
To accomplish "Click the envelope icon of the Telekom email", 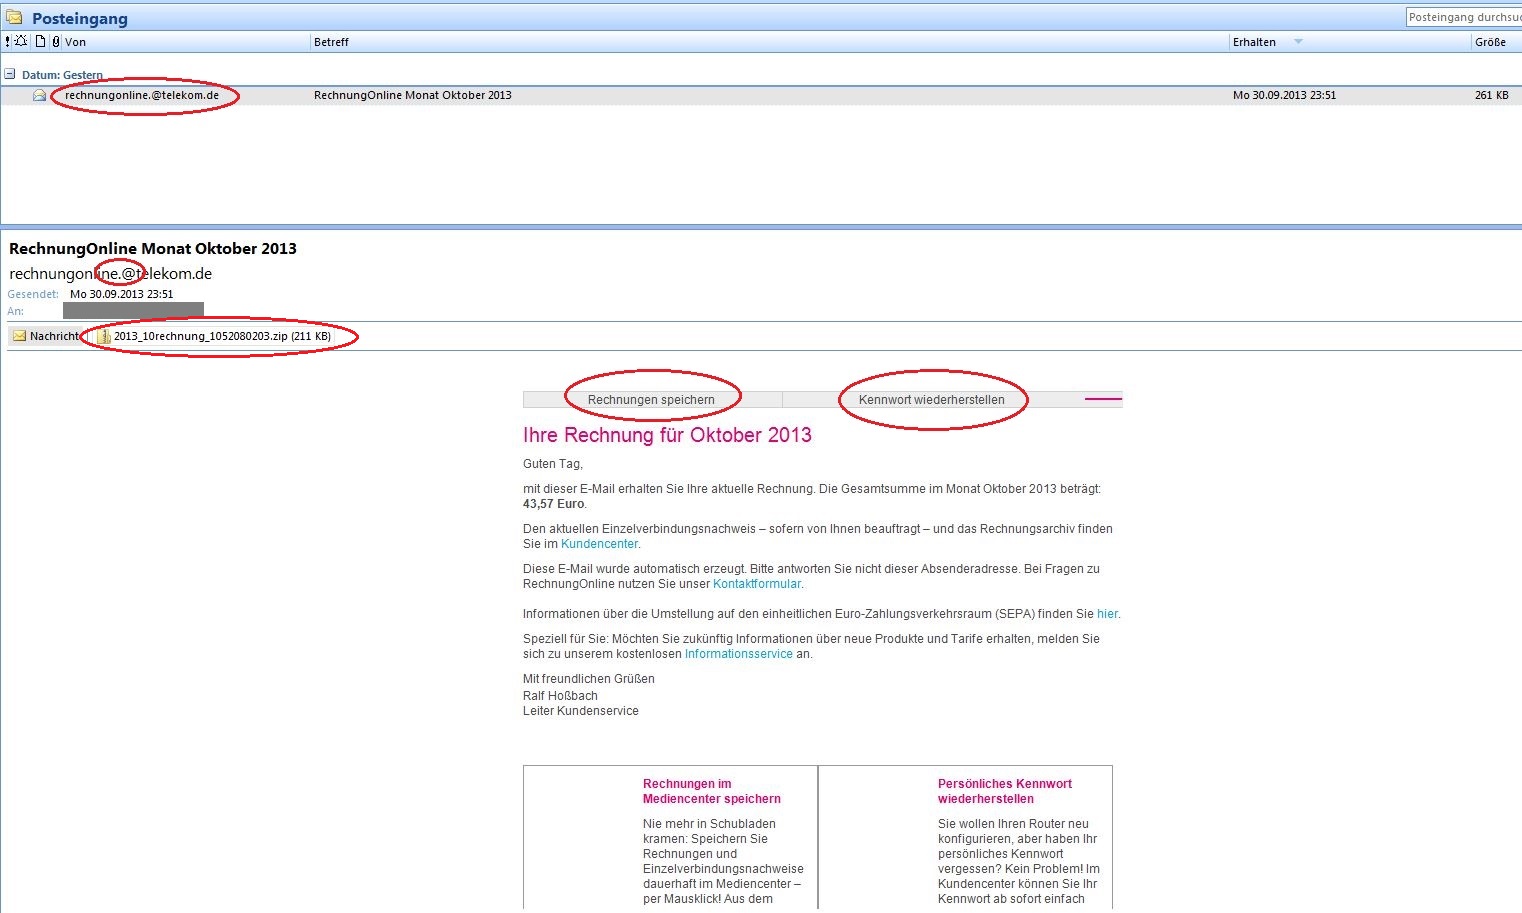I will 40,96.
